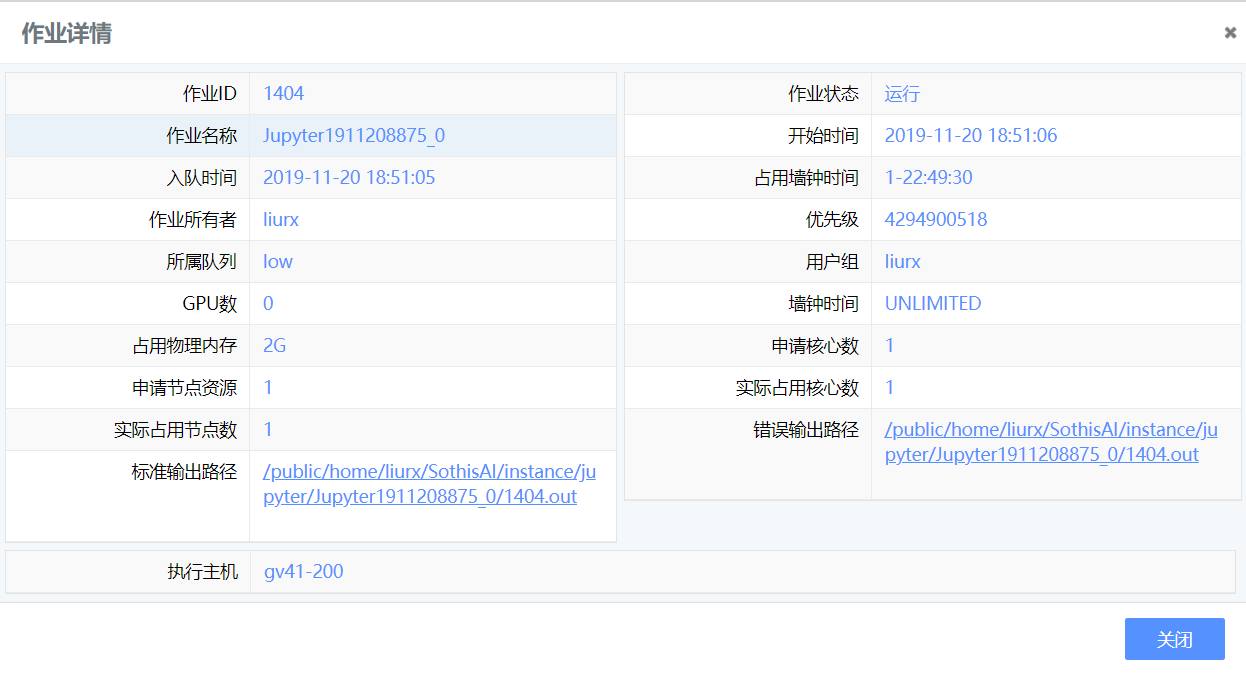Click the job owner value liurx
Screen dimensions: 1246x676
(281, 220)
